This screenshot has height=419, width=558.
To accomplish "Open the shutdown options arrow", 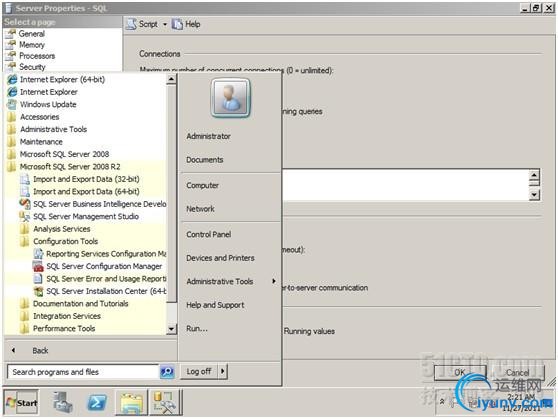I will 223,372.
